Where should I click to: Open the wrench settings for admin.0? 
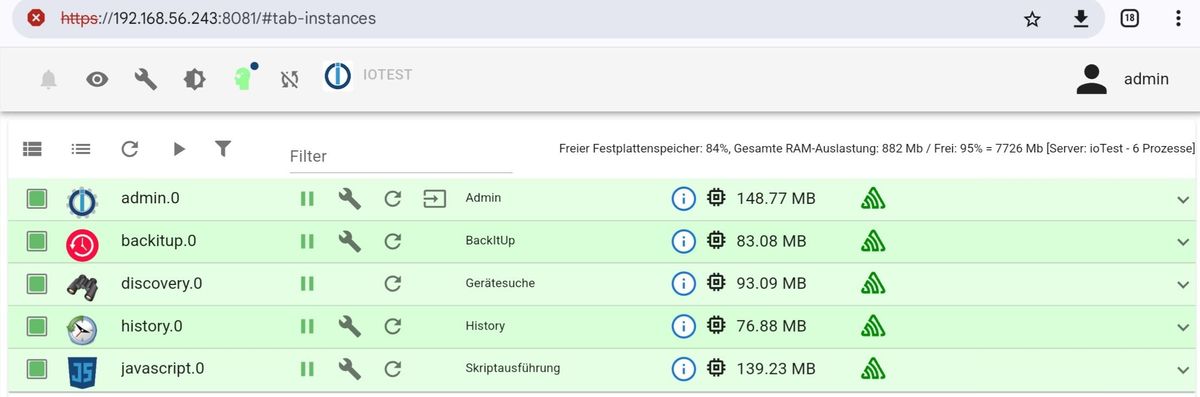point(349,198)
